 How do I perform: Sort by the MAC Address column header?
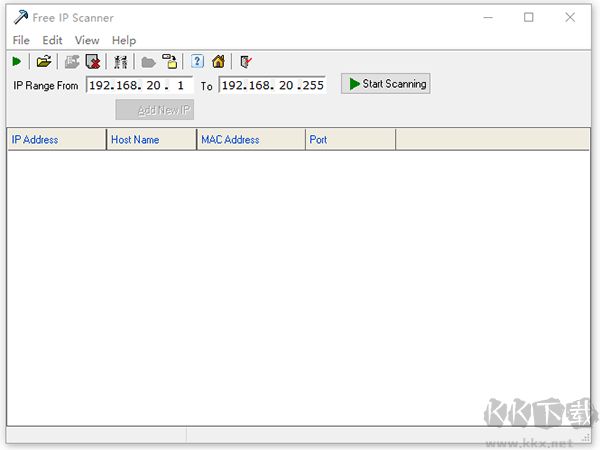pos(251,139)
